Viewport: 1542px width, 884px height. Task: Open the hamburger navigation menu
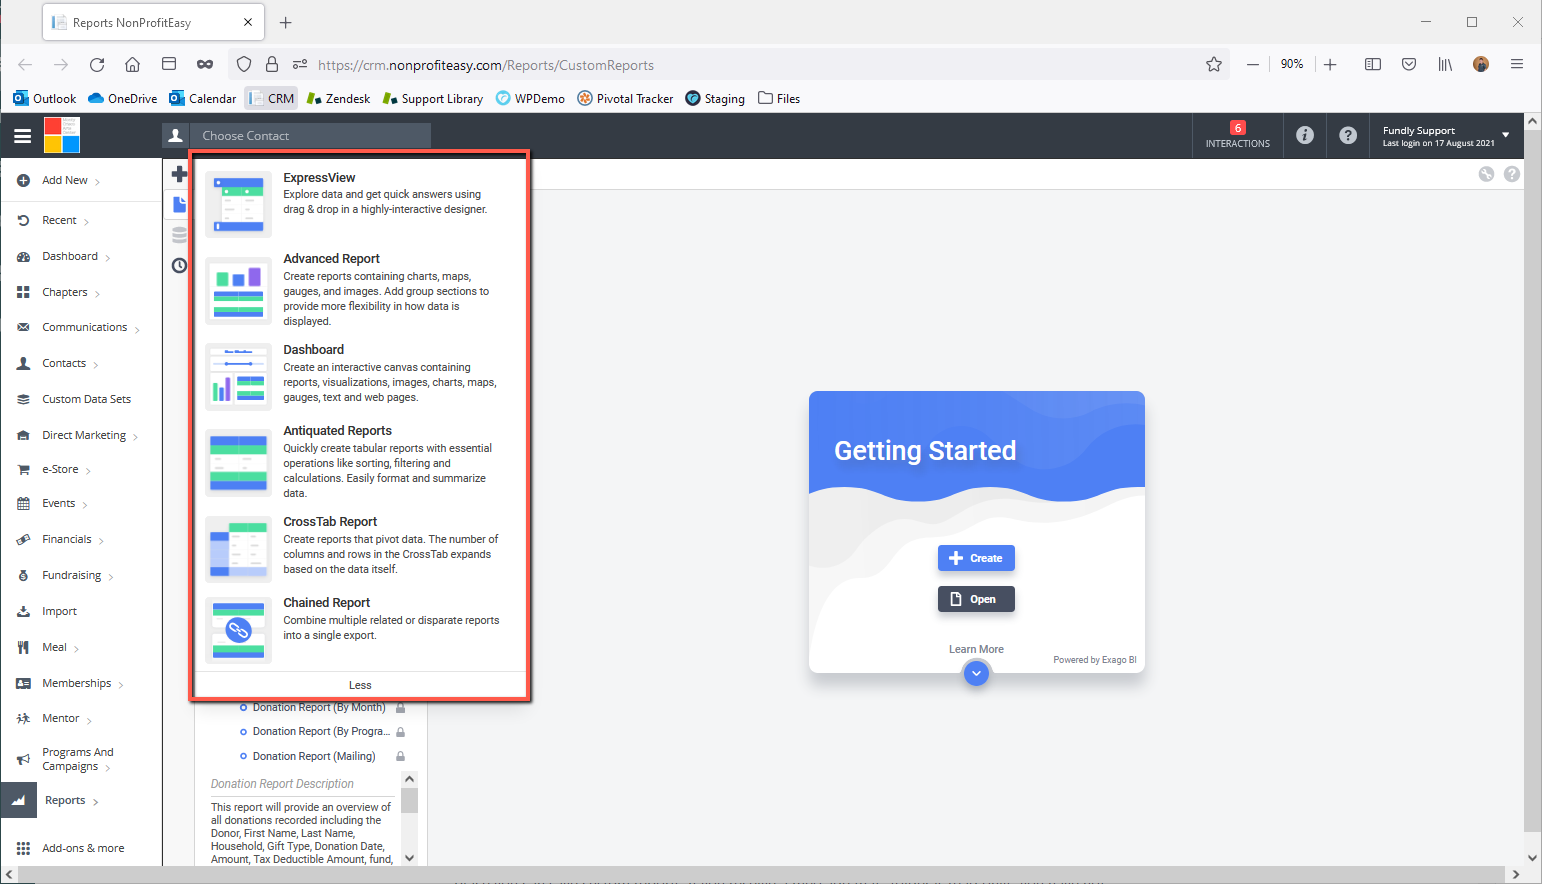click(x=22, y=136)
